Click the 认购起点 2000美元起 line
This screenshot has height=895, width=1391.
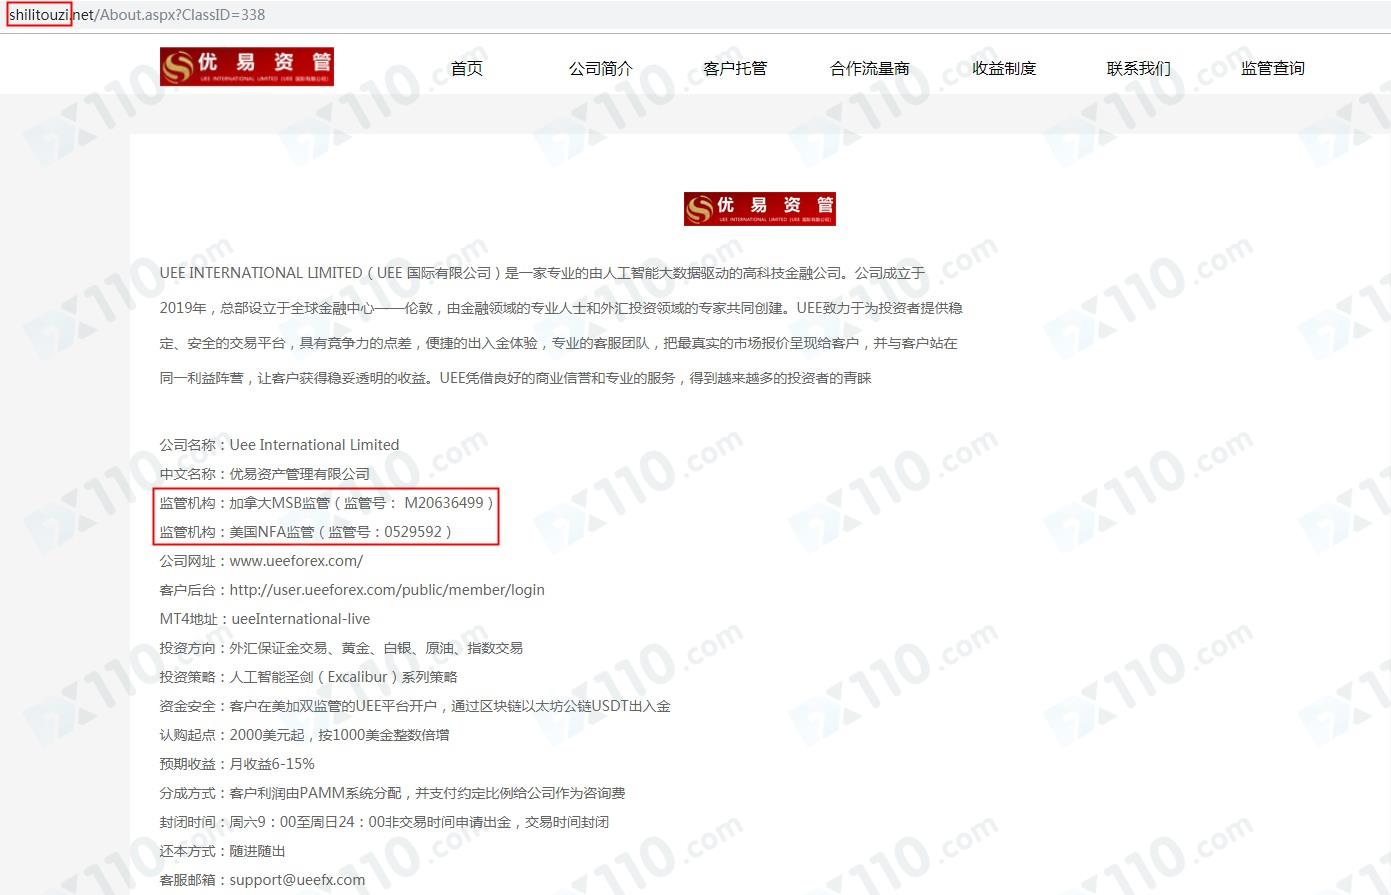[x=304, y=735]
